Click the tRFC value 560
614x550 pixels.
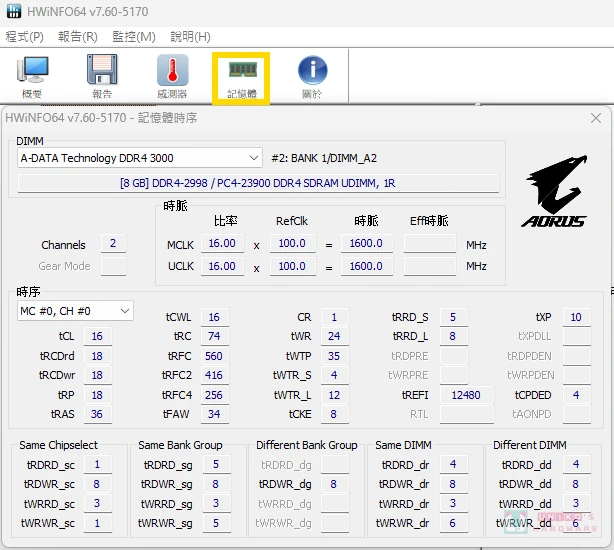[215, 356]
